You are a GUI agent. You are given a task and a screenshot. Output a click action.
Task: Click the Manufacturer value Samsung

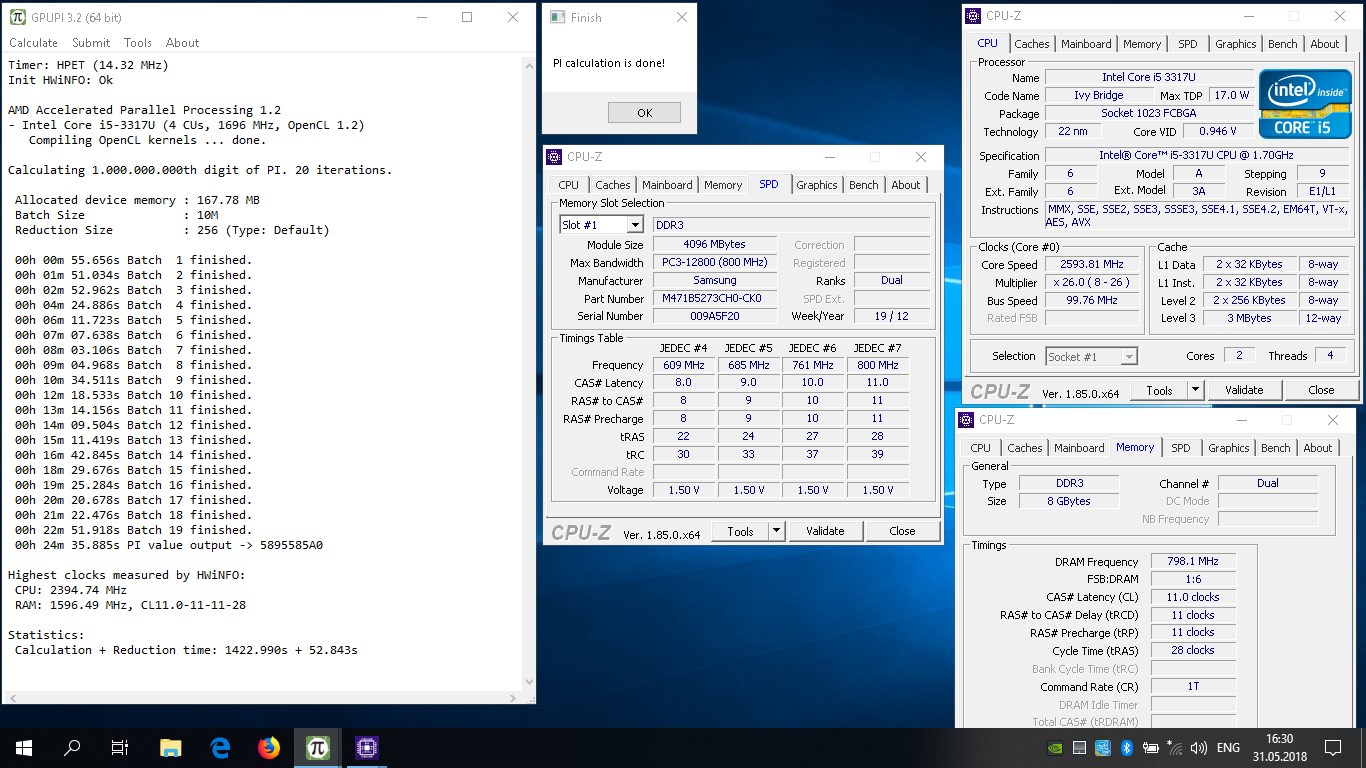coord(714,281)
